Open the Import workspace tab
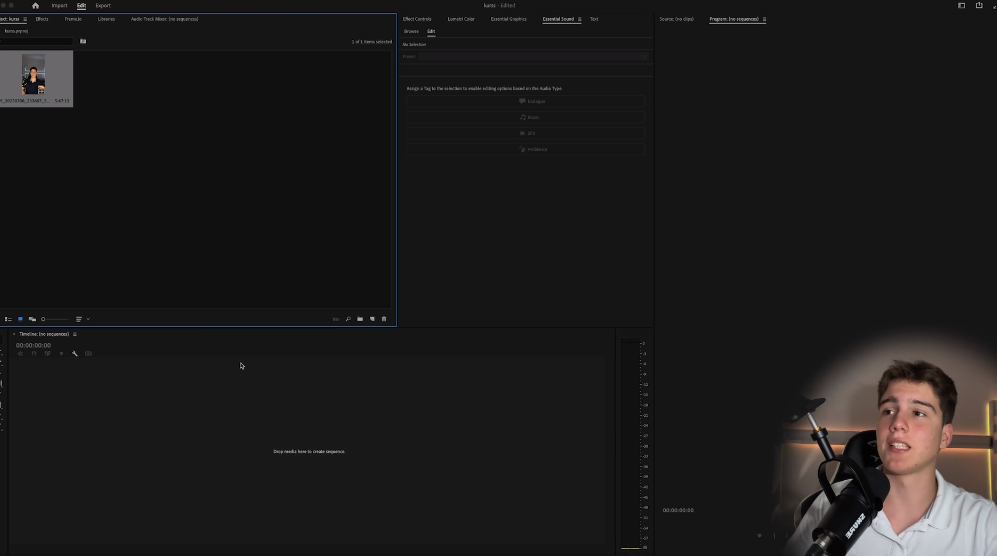 click(x=59, y=6)
